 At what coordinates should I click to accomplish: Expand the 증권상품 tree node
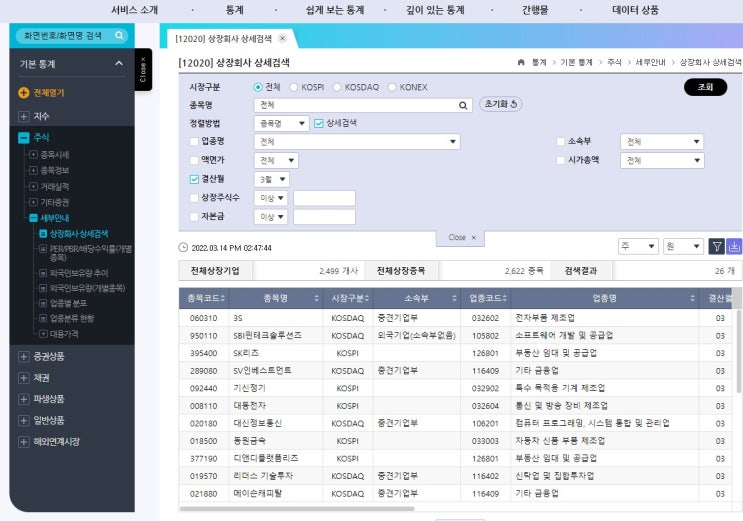24,356
